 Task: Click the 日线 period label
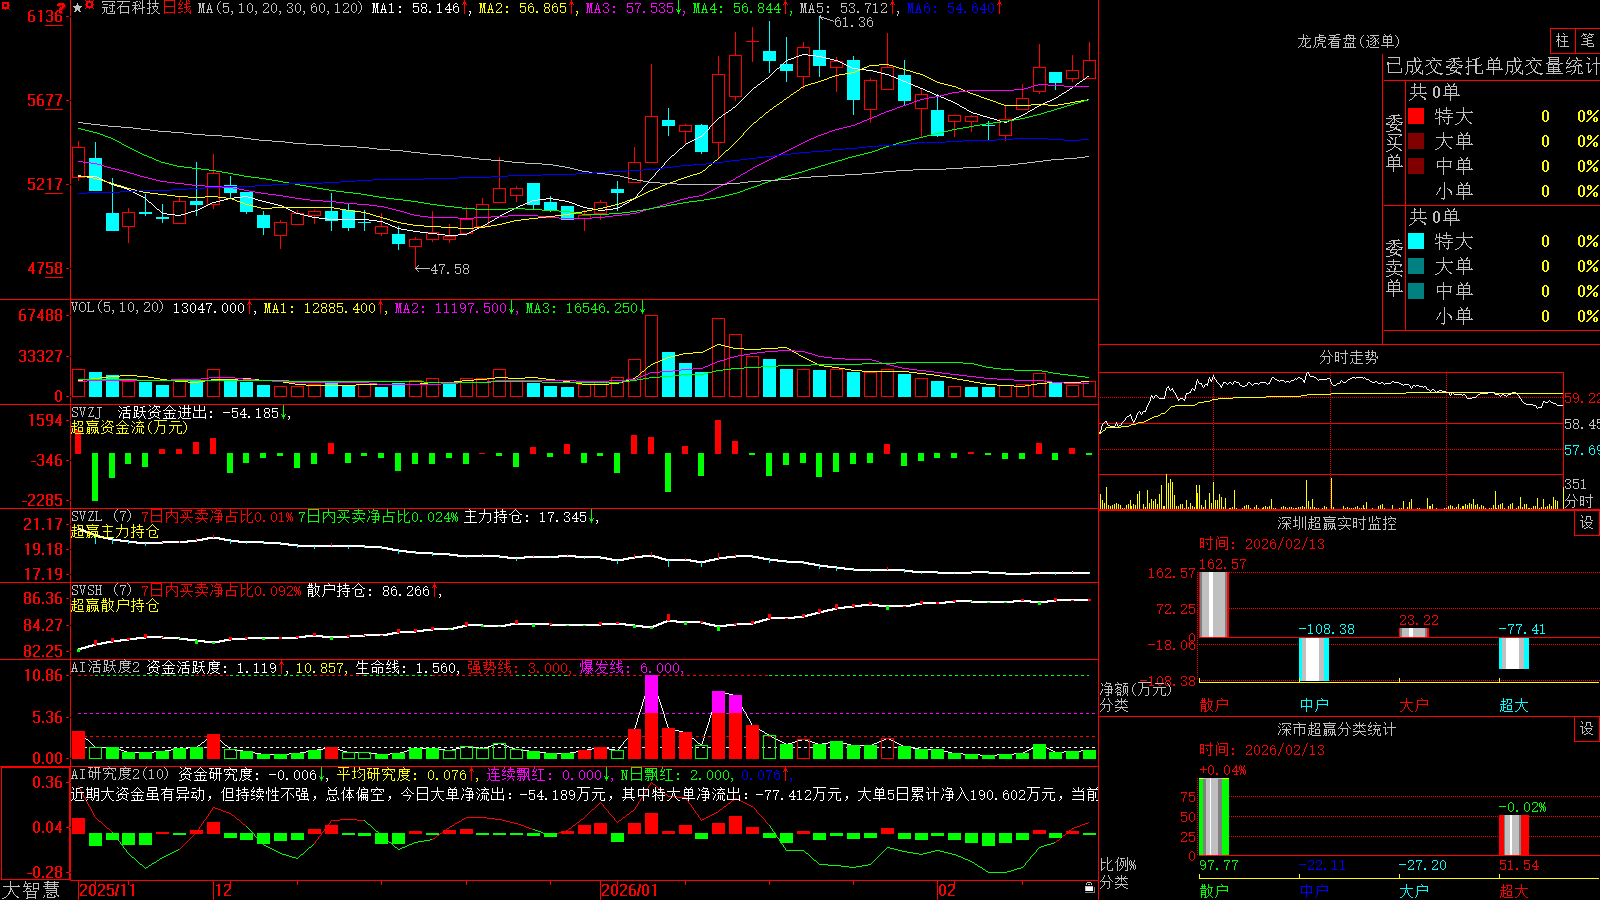click(177, 8)
